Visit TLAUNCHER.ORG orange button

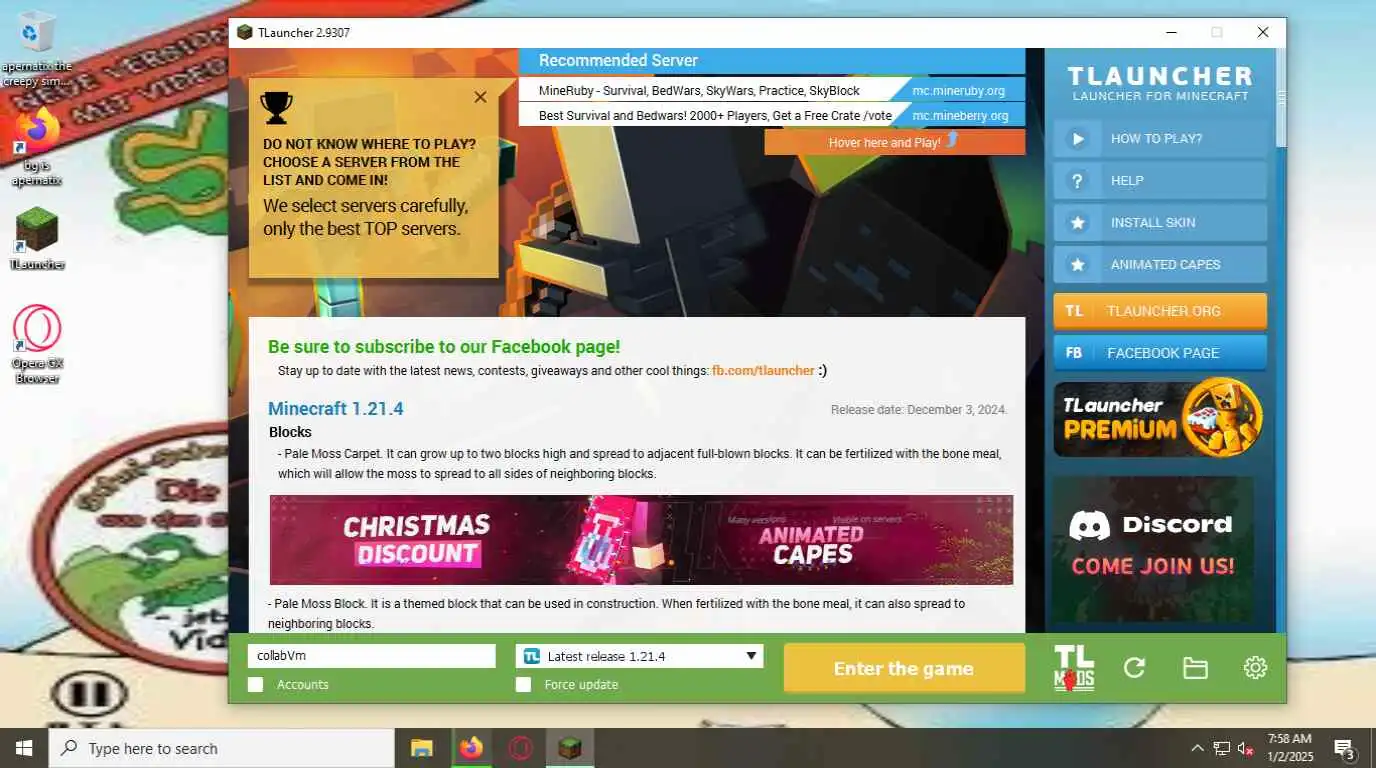click(x=1160, y=311)
